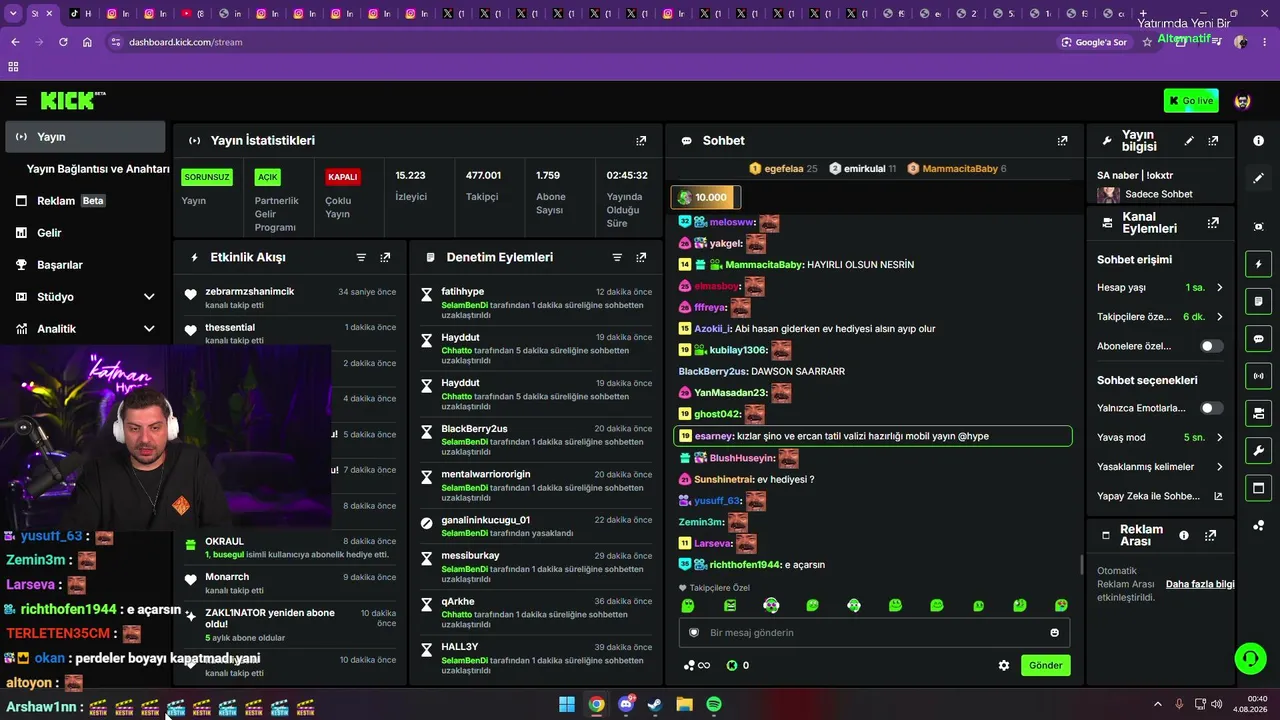Click the lightning bolt widget icon in sidebar
The height and width of the screenshot is (720, 1280).
(1258, 264)
